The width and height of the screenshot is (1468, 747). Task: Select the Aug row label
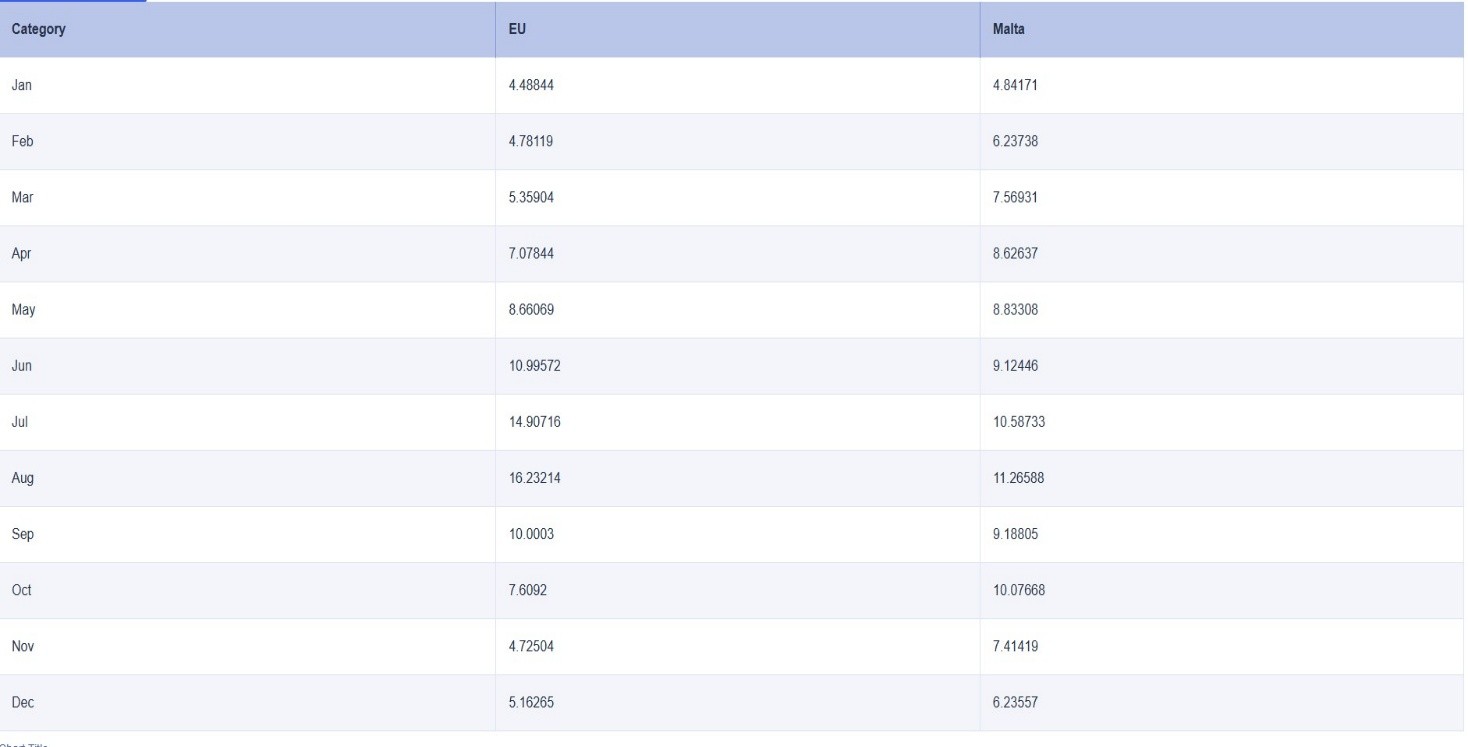22,478
